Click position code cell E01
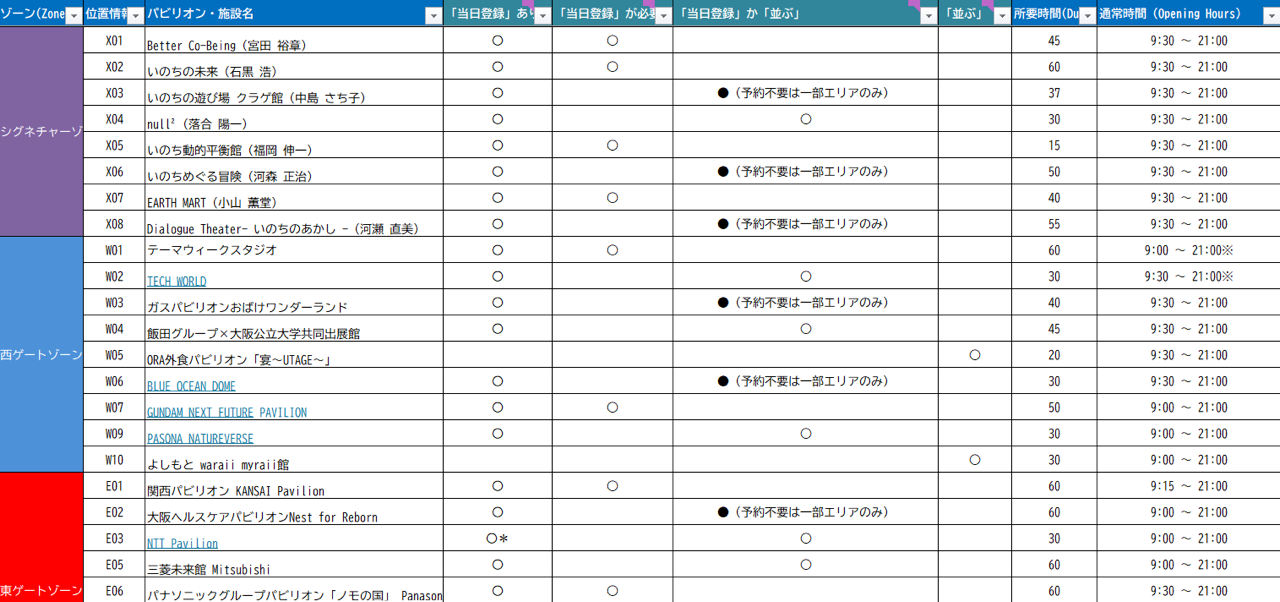 [x=114, y=486]
